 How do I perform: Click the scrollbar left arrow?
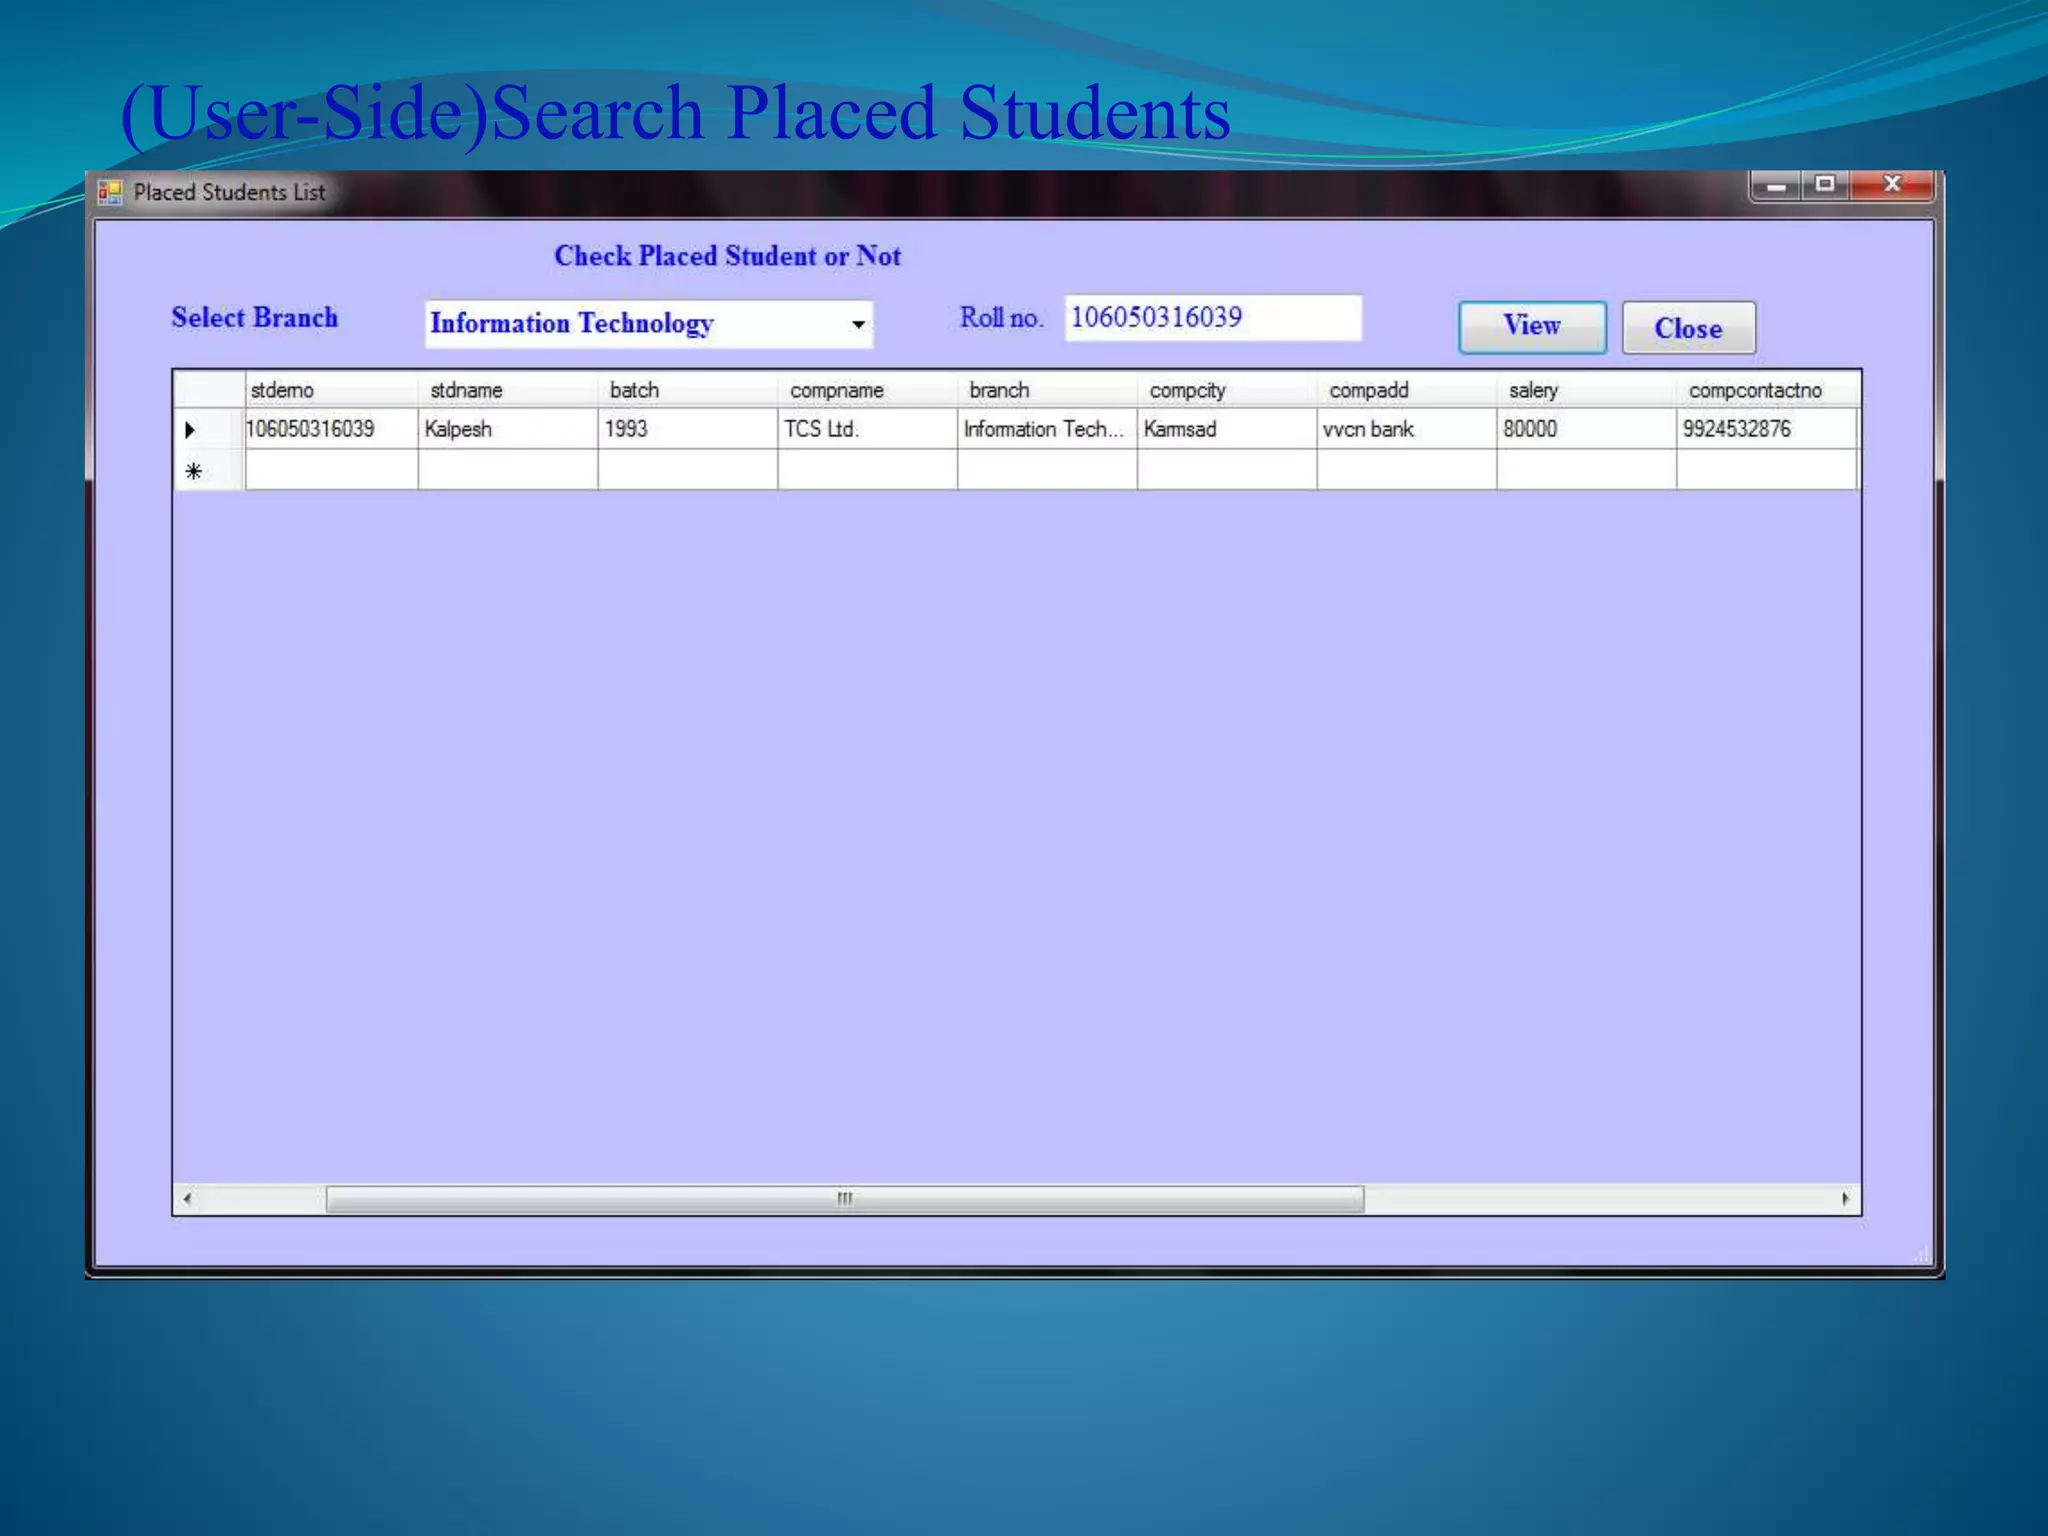(187, 1199)
